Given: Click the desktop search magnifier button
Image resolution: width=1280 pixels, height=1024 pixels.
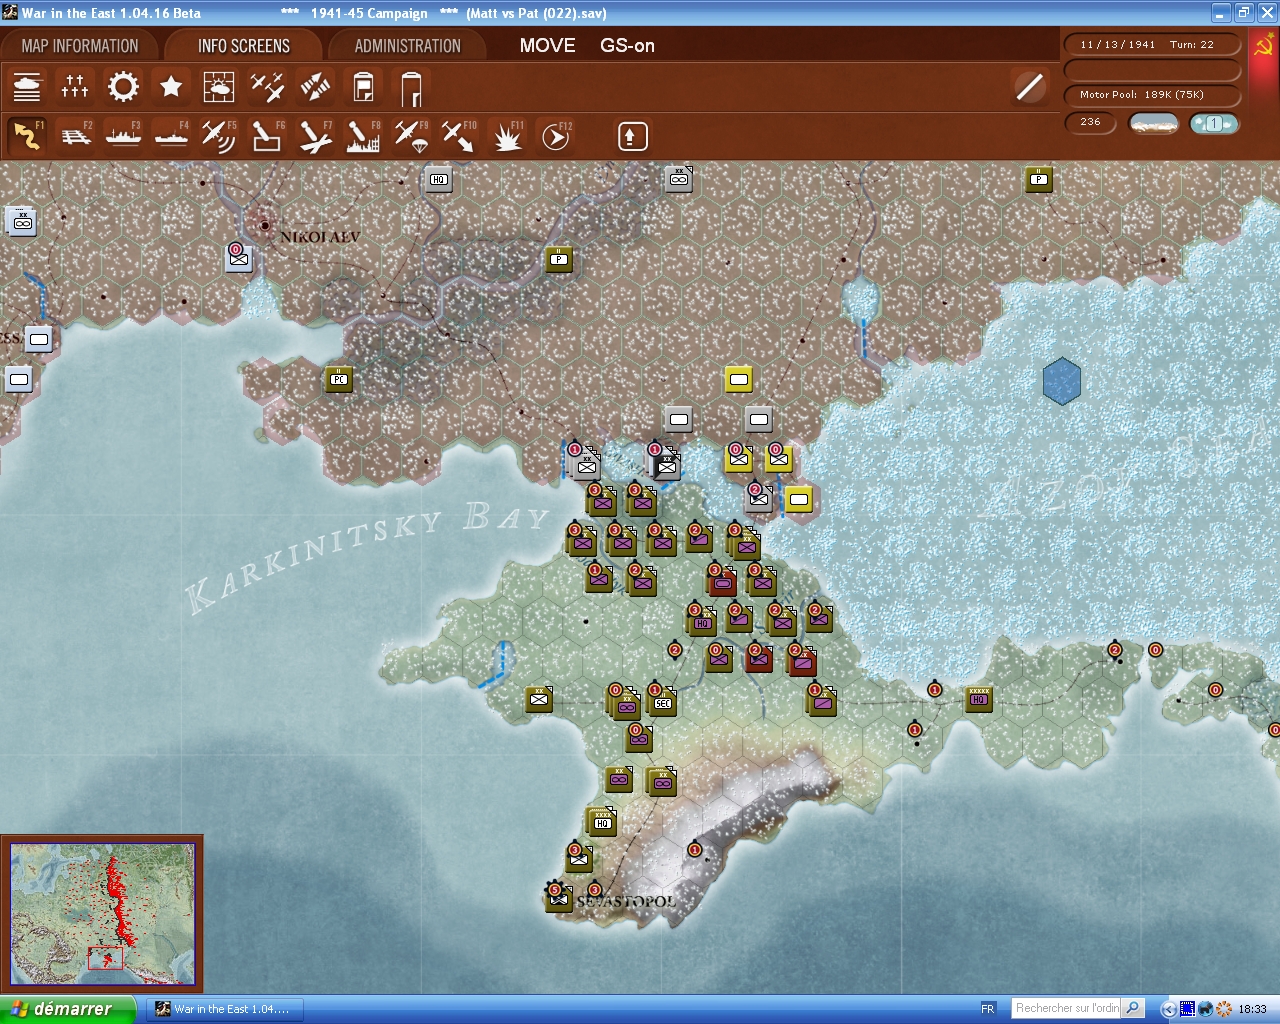Looking at the screenshot, I should [x=1132, y=1008].
